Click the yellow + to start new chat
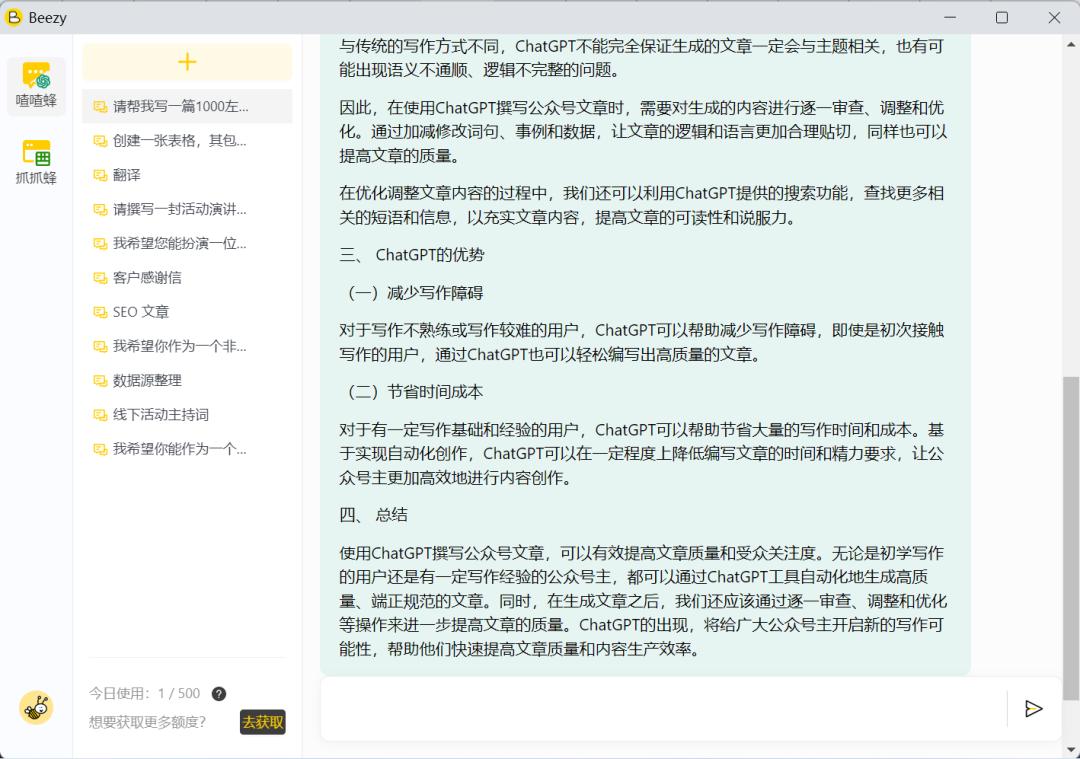 click(187, 62)
